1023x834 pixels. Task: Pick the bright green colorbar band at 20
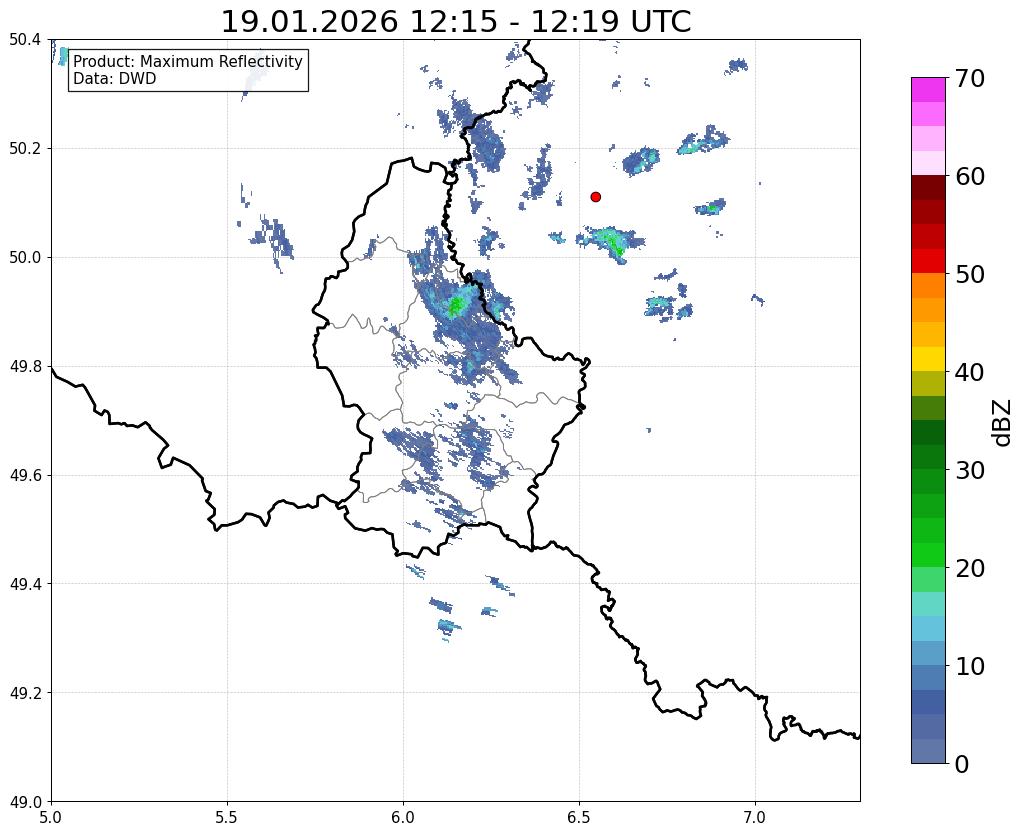click(x=928, y=555)
